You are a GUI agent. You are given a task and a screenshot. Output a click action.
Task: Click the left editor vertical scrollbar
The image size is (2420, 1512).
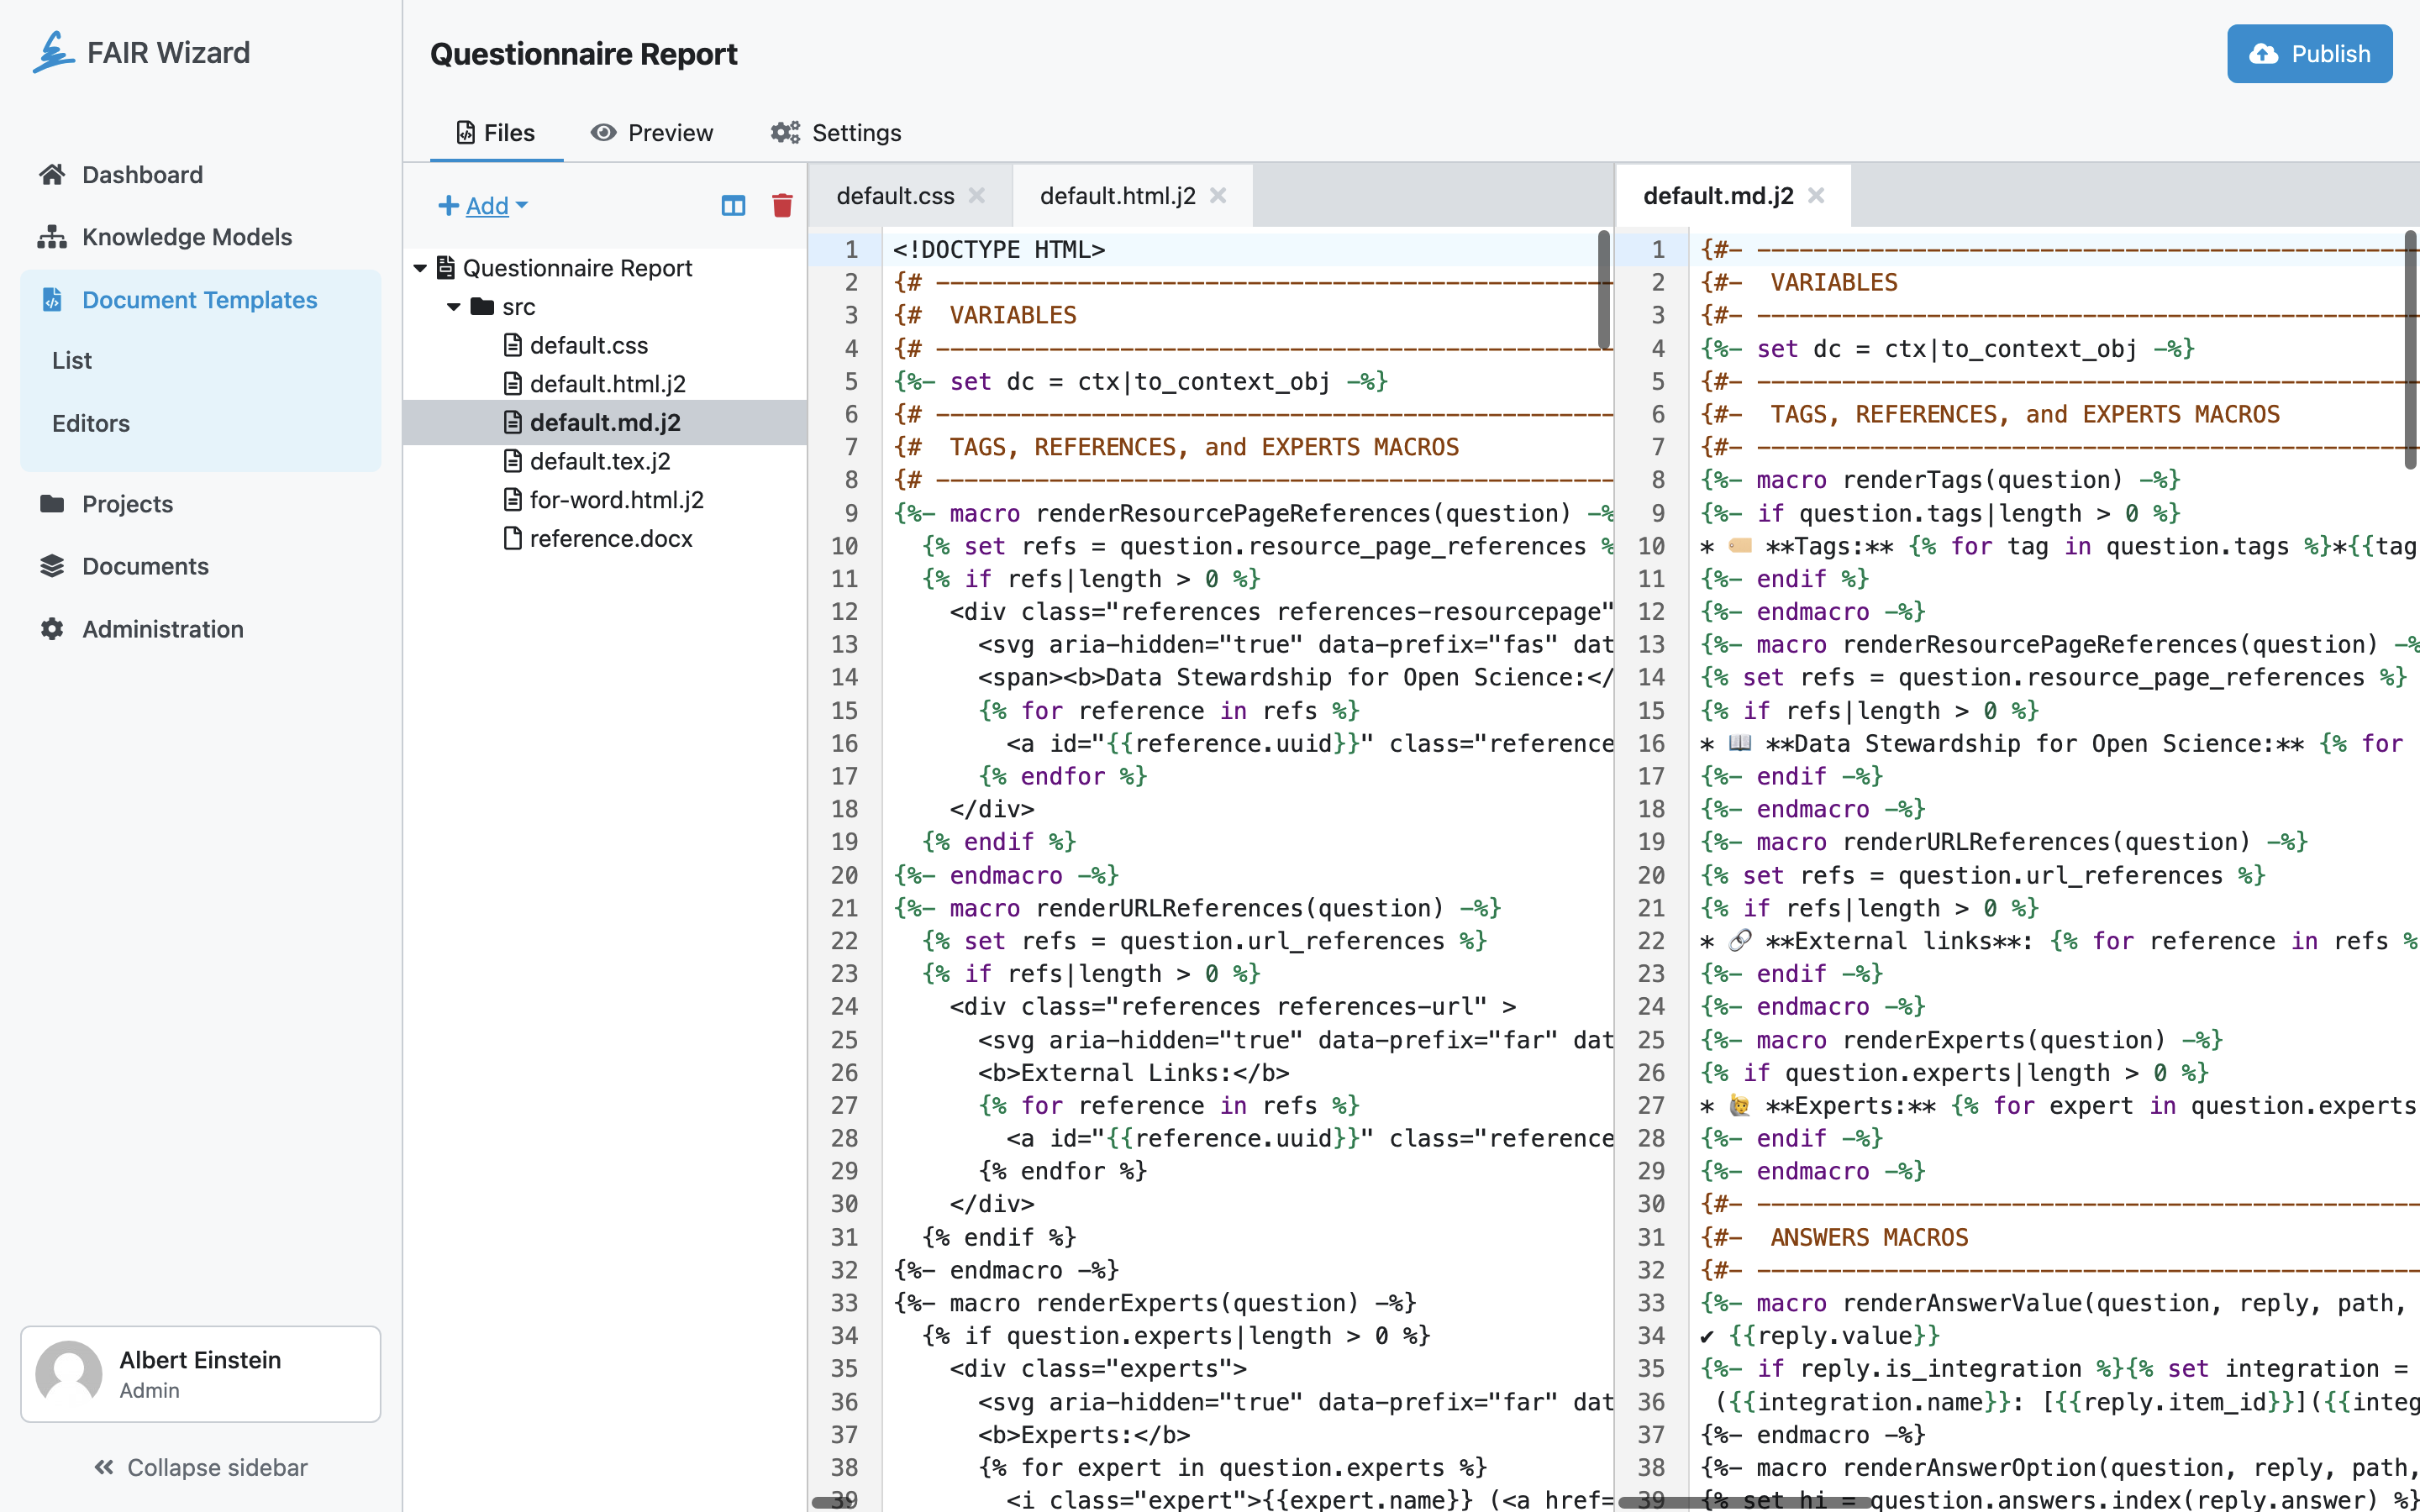coord(1603,290)
